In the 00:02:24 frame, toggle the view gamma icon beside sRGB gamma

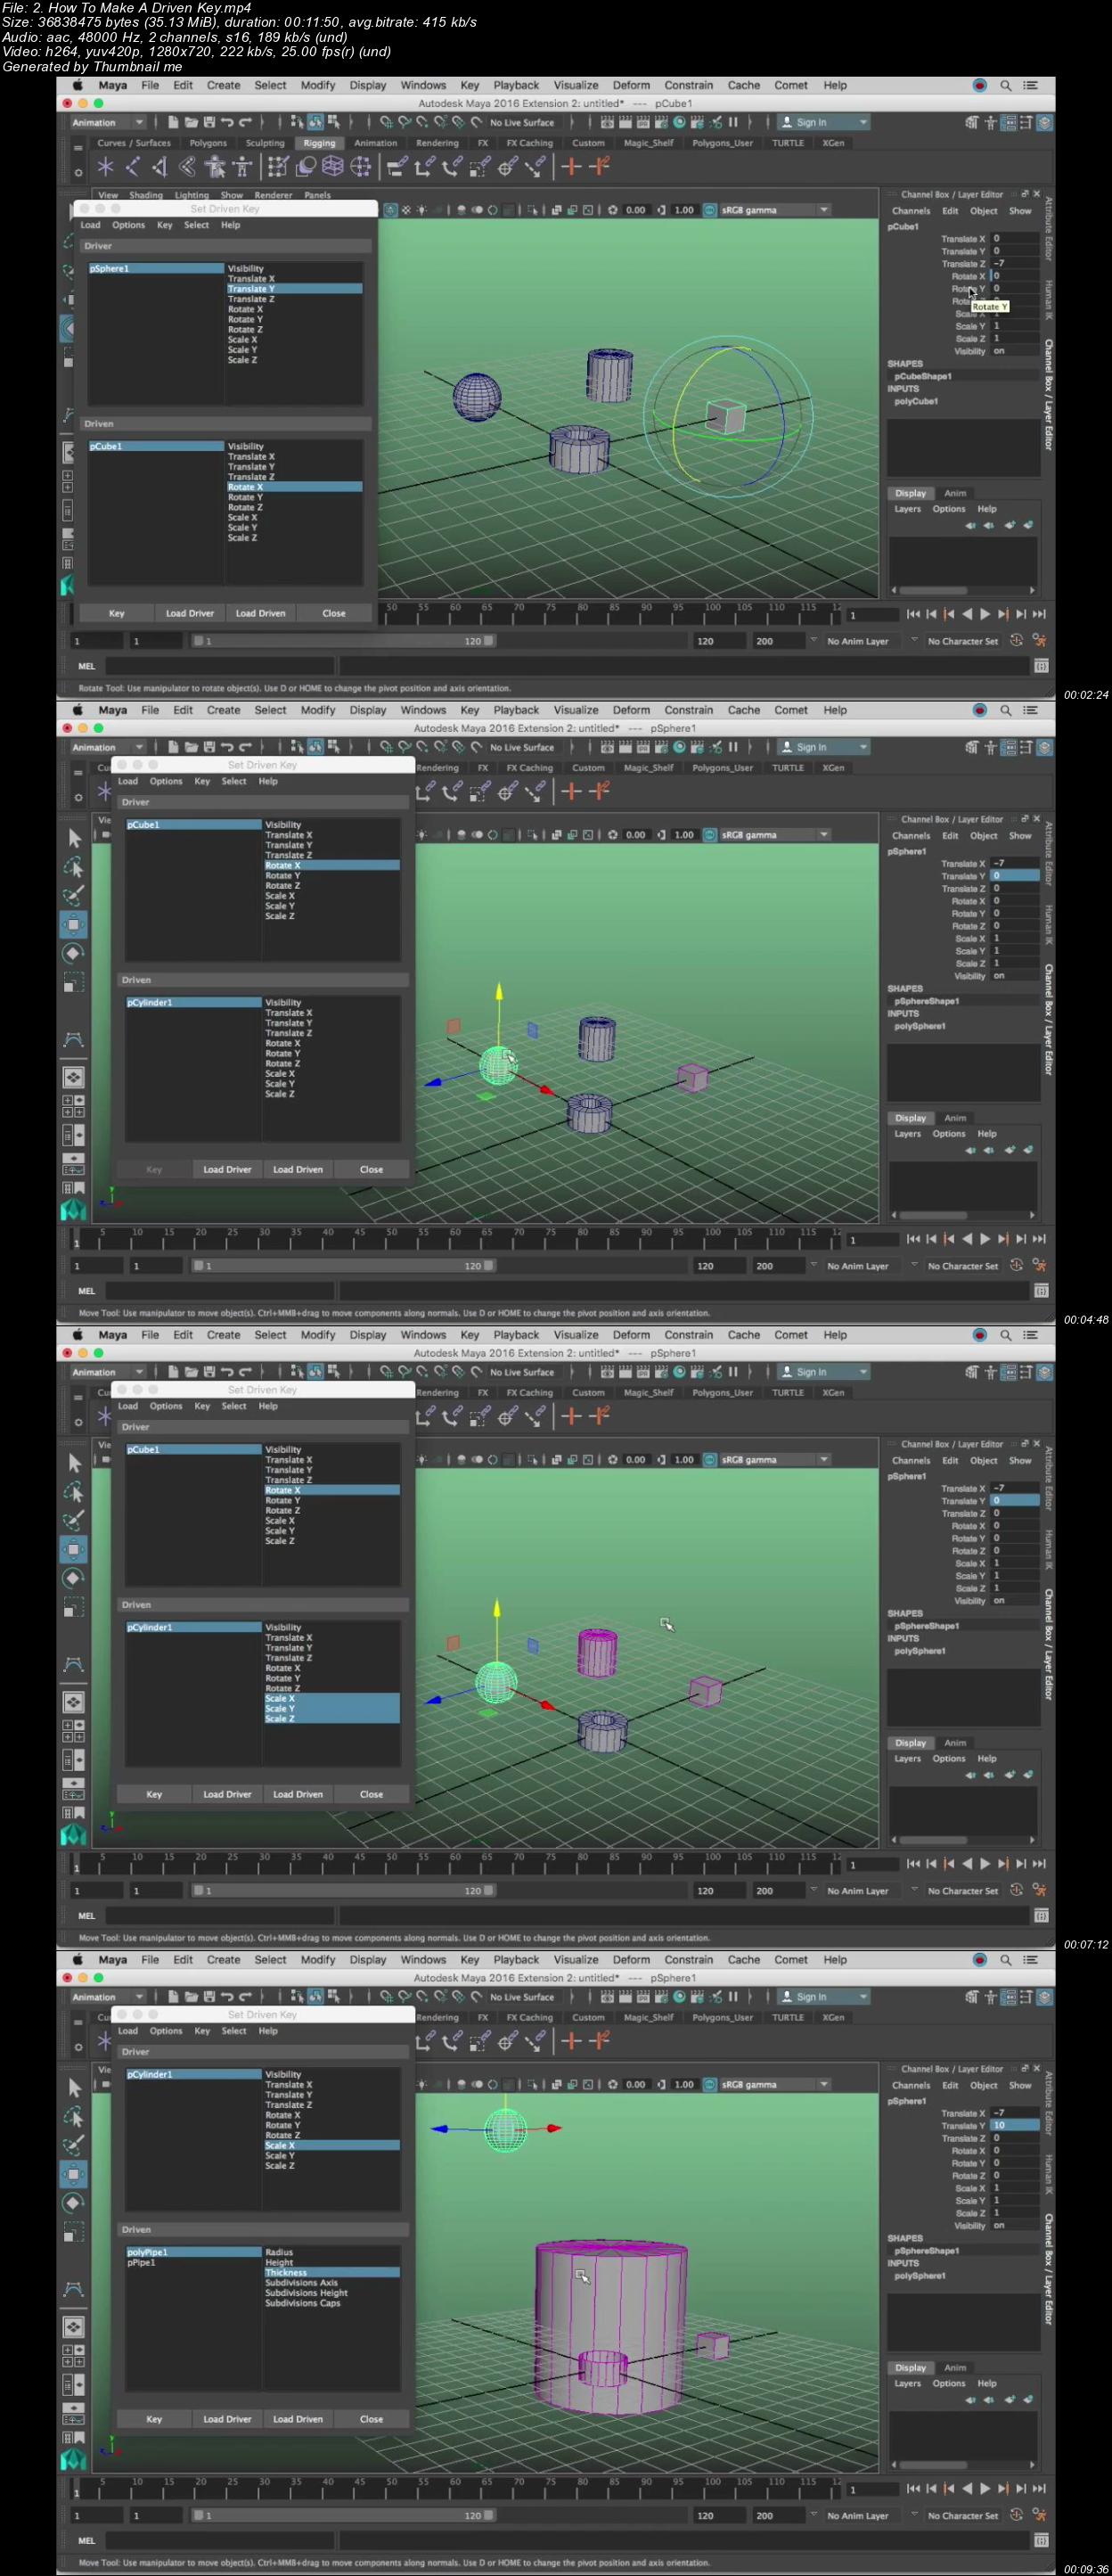tap(709, 210)
